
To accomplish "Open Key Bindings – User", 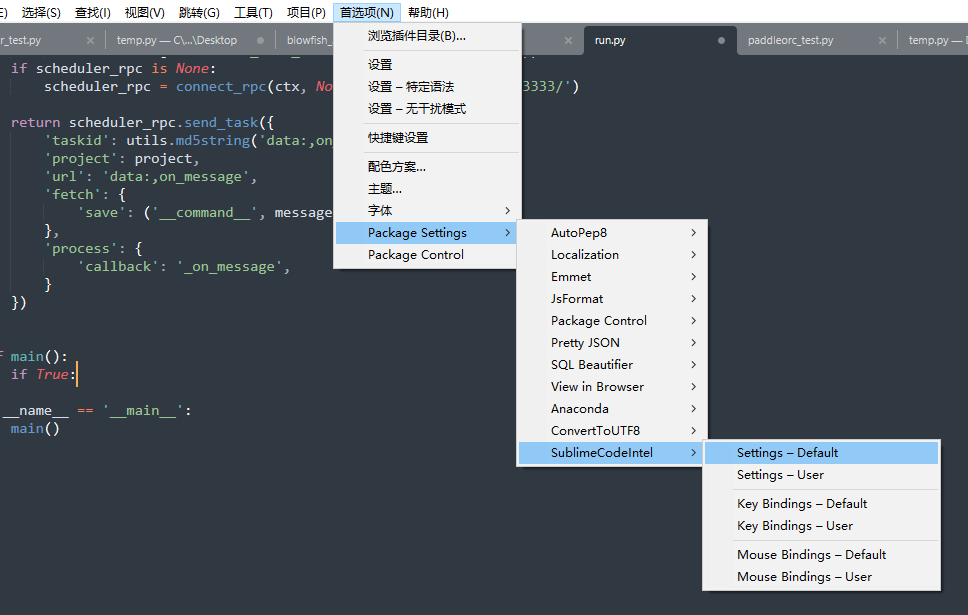I will click(x=822, y=526).
